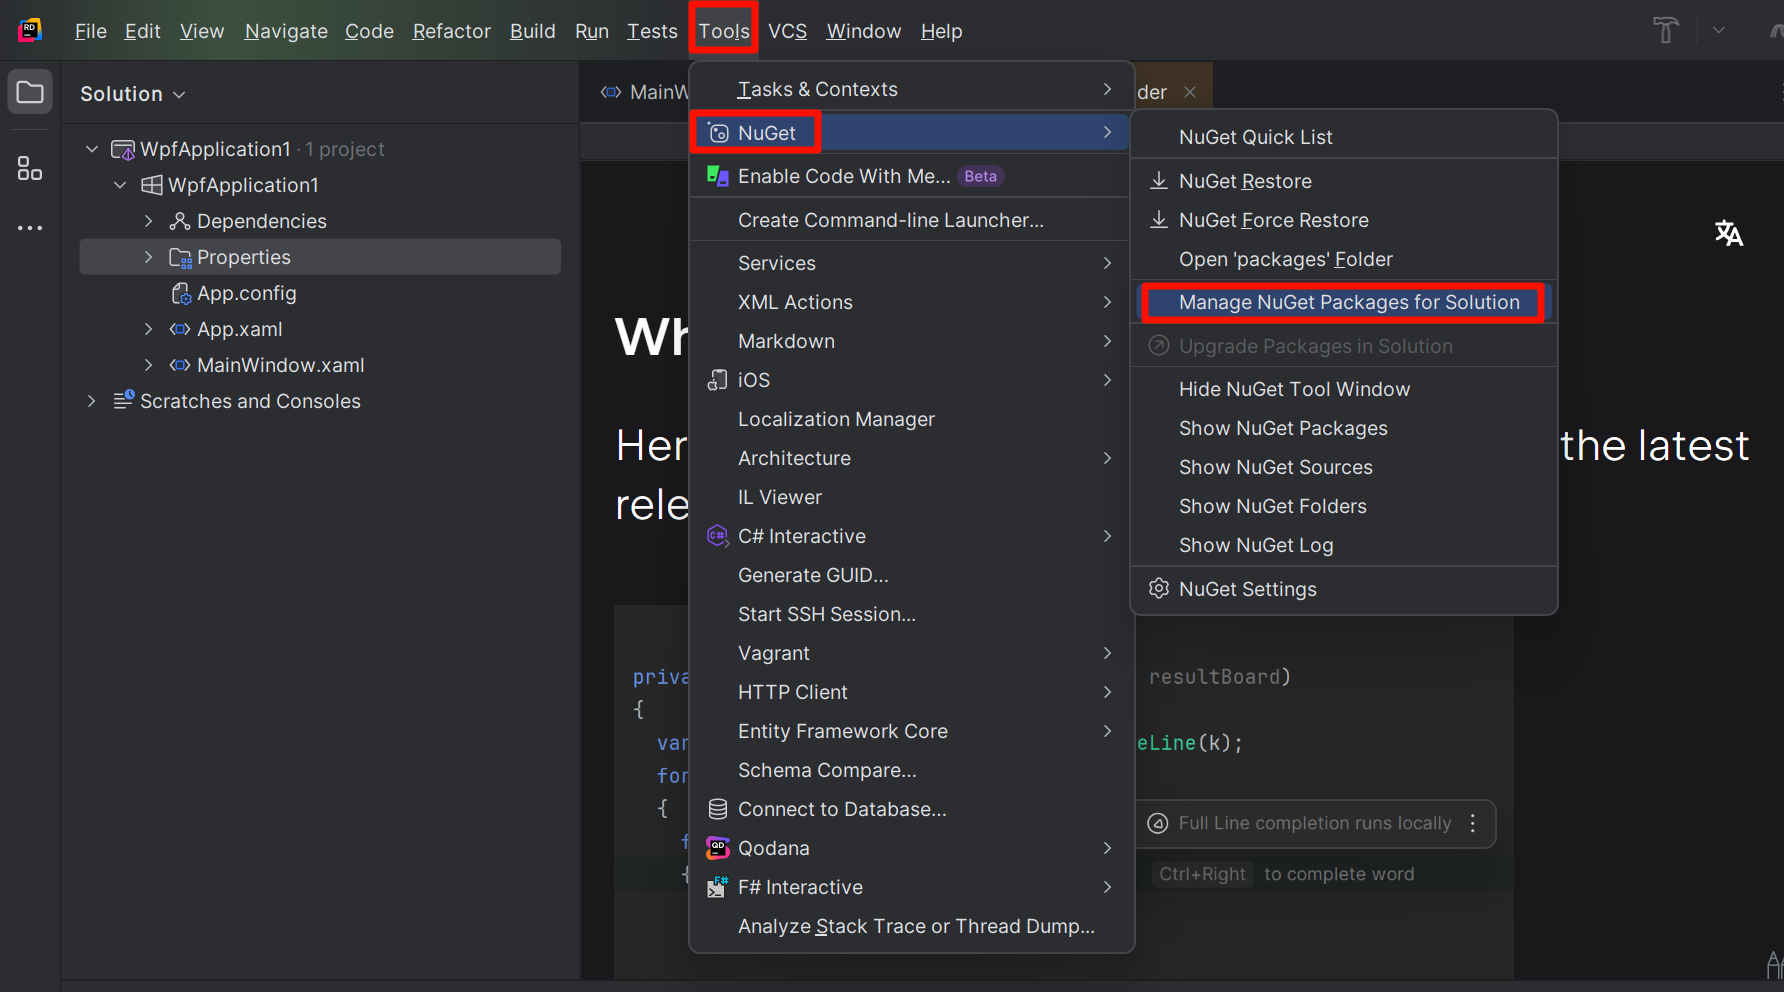
Task: Click the Rider application logo icon
Action: tap(30, 30)
